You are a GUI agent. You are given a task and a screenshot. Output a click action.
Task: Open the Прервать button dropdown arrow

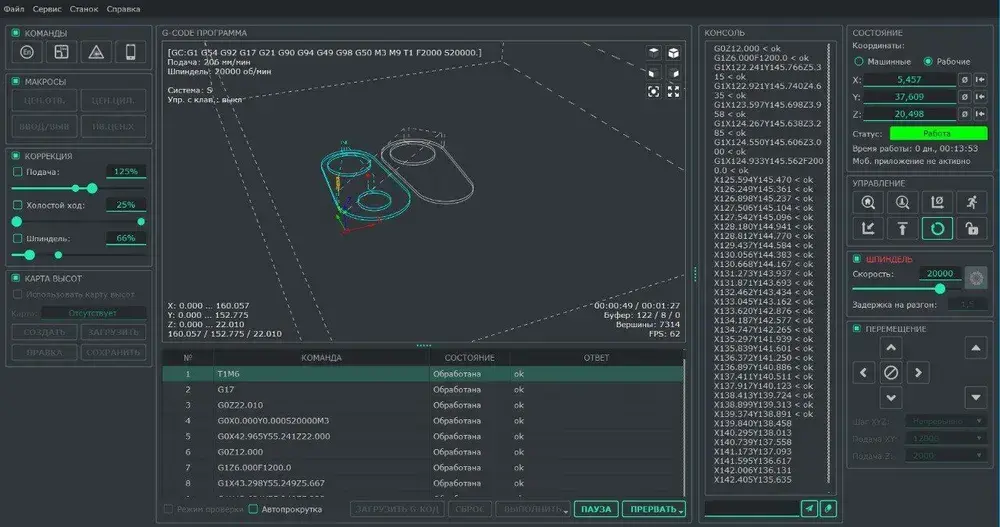(x=681, y=510)
